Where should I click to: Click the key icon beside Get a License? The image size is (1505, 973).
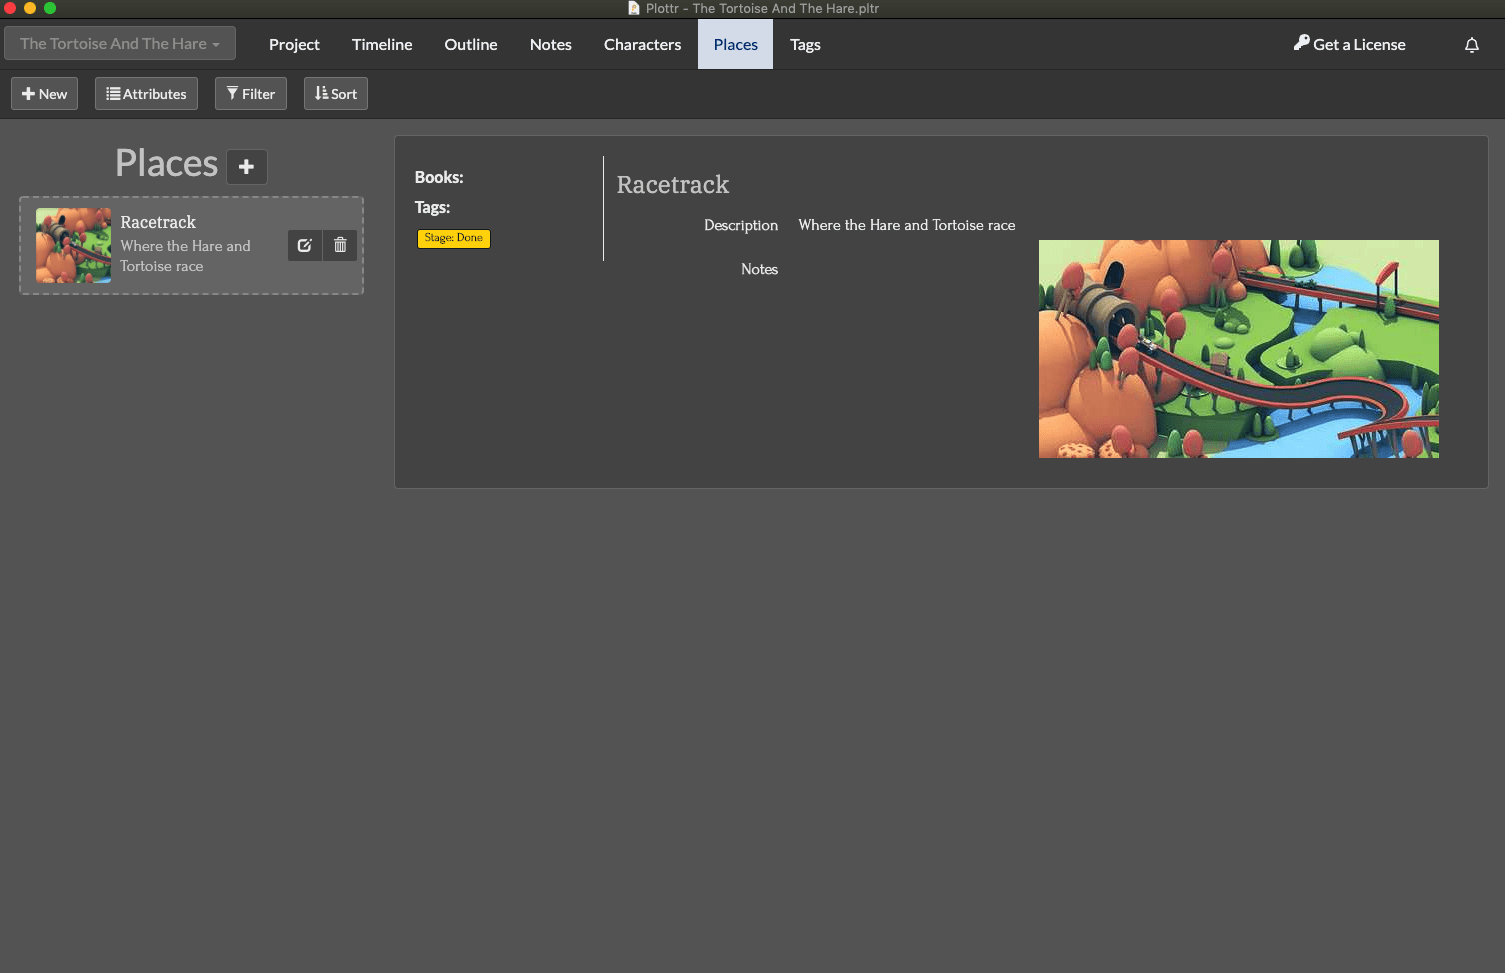[x=1301, y=43]
